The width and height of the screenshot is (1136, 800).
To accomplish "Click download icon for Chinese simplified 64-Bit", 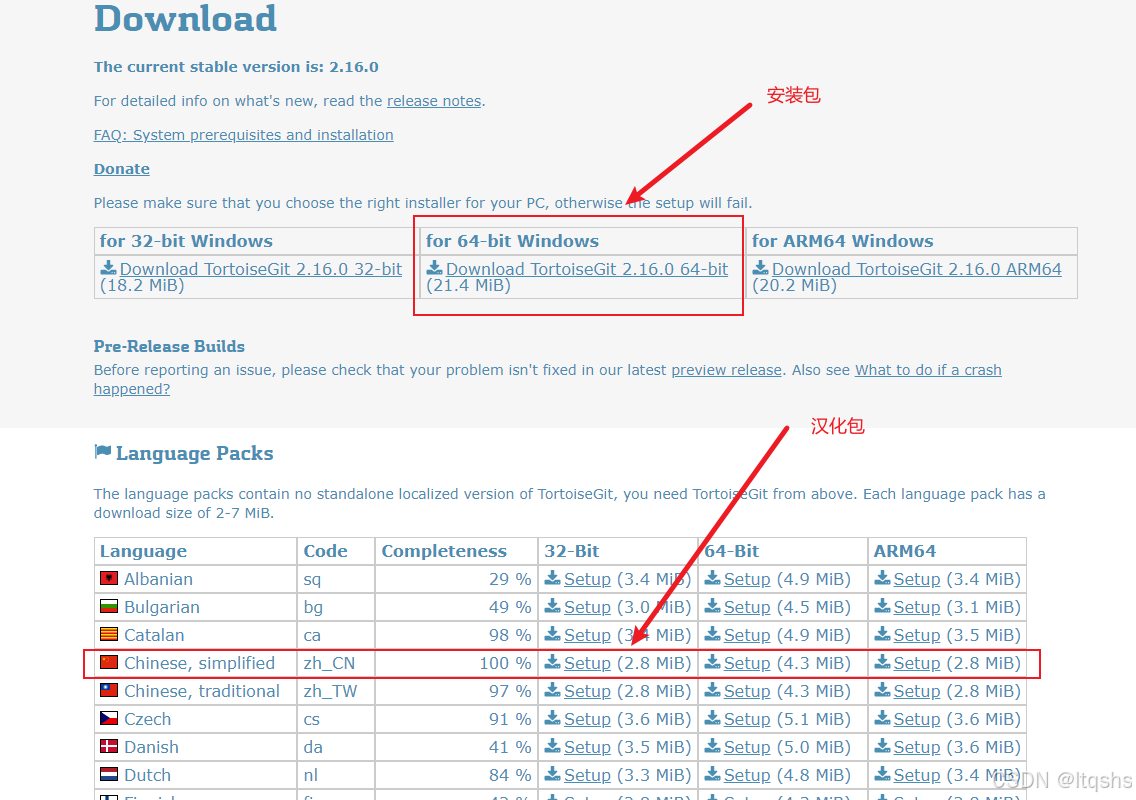I will coord(713,662).
